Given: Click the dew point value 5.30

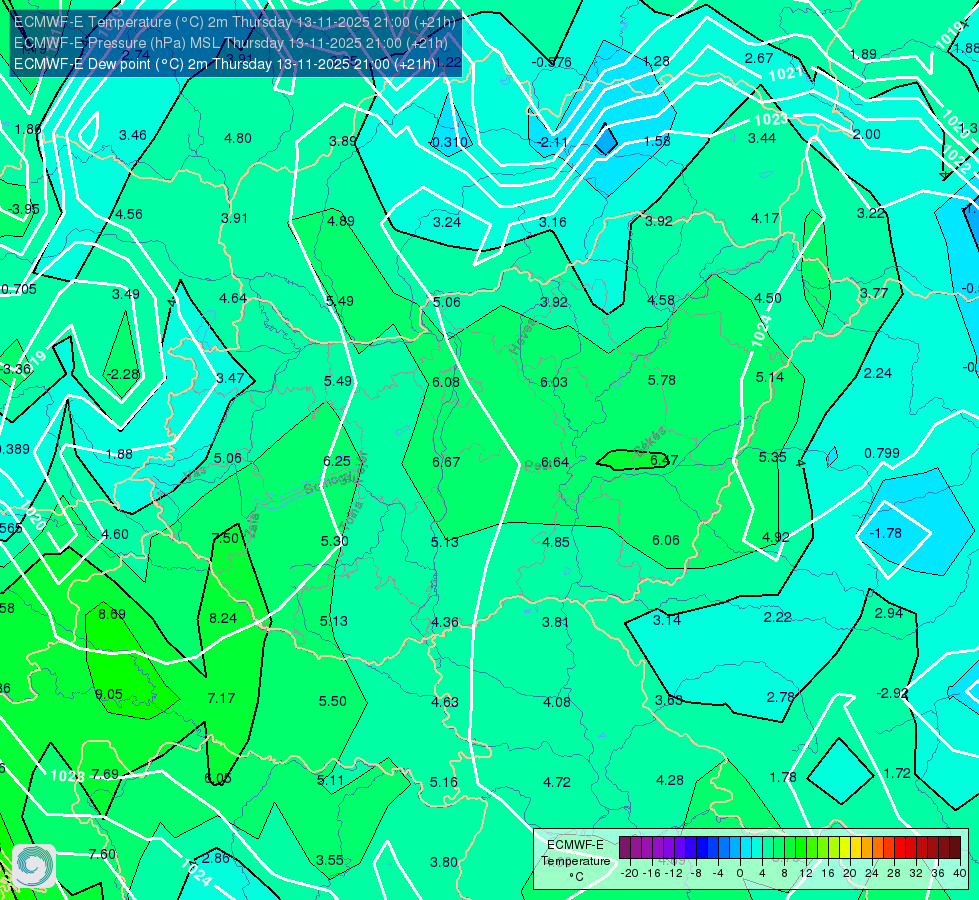Looking at the screenshot, I should pyautogui.click(x=335, y=541).
